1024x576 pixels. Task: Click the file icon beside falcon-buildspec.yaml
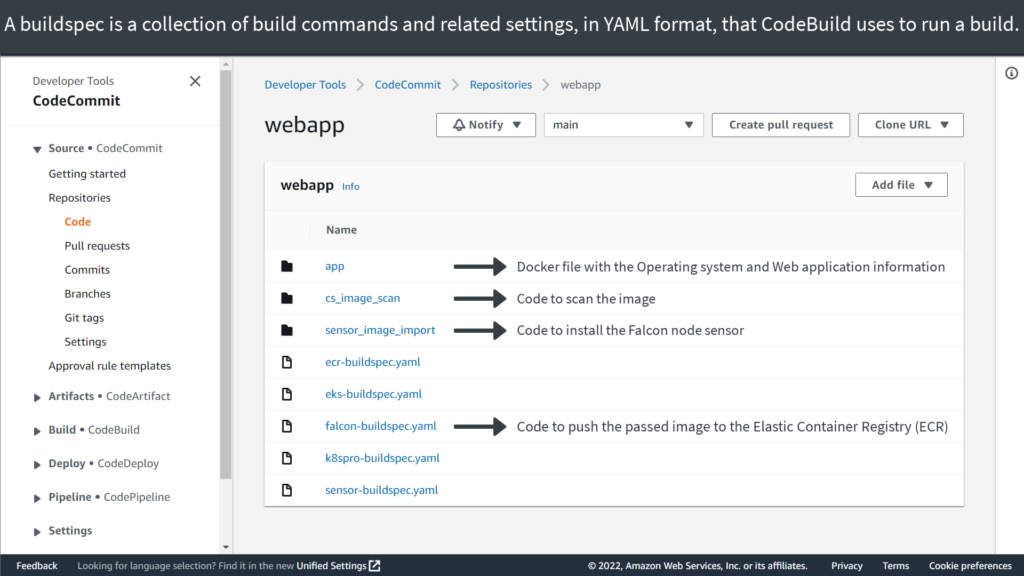[287, 426]
